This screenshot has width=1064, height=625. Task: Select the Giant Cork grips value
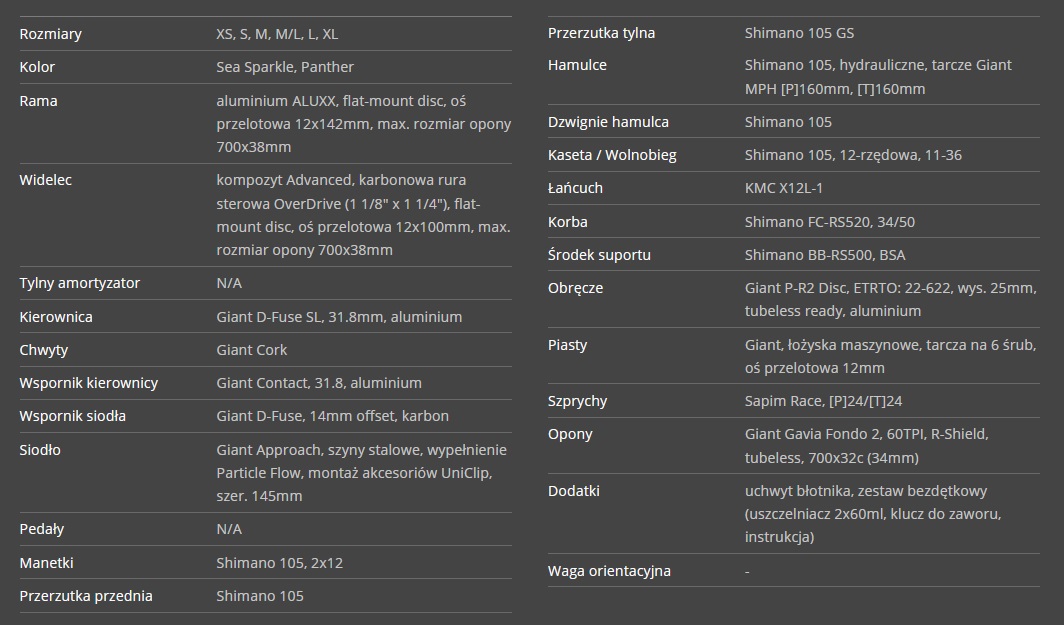coord(252,350)
